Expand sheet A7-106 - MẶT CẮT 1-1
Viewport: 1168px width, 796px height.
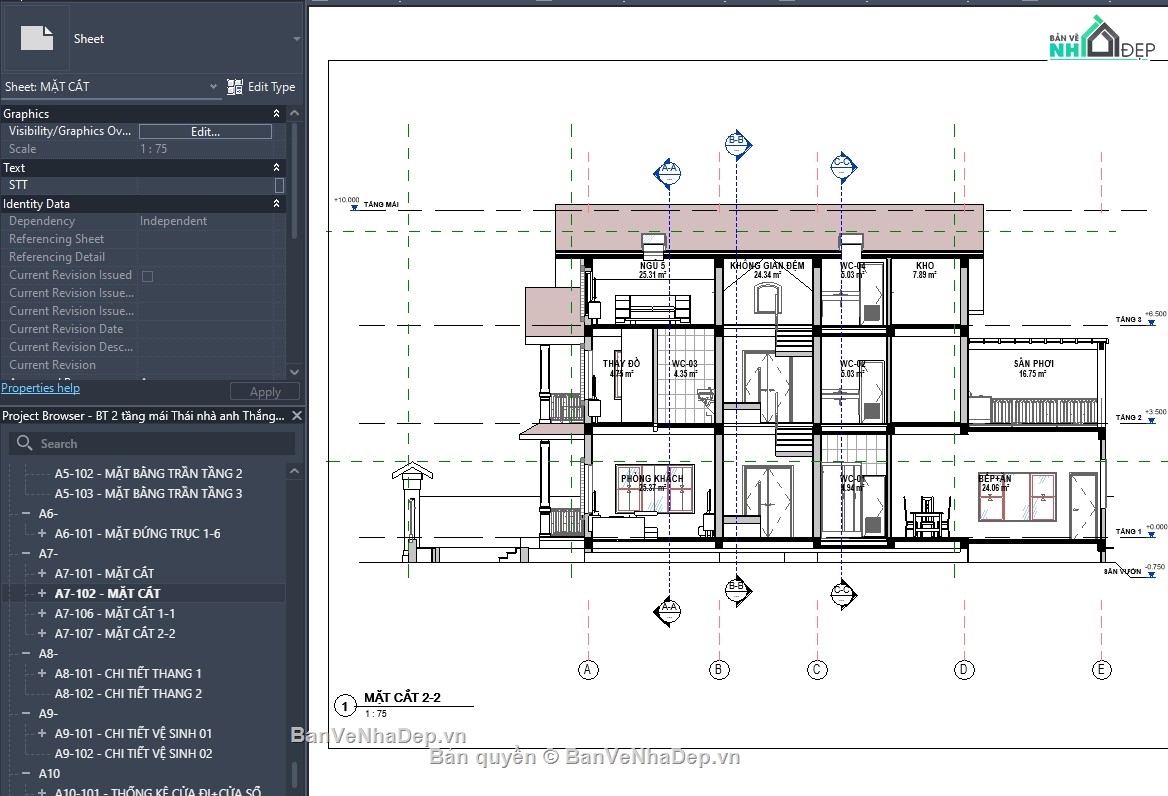point(42,614)
